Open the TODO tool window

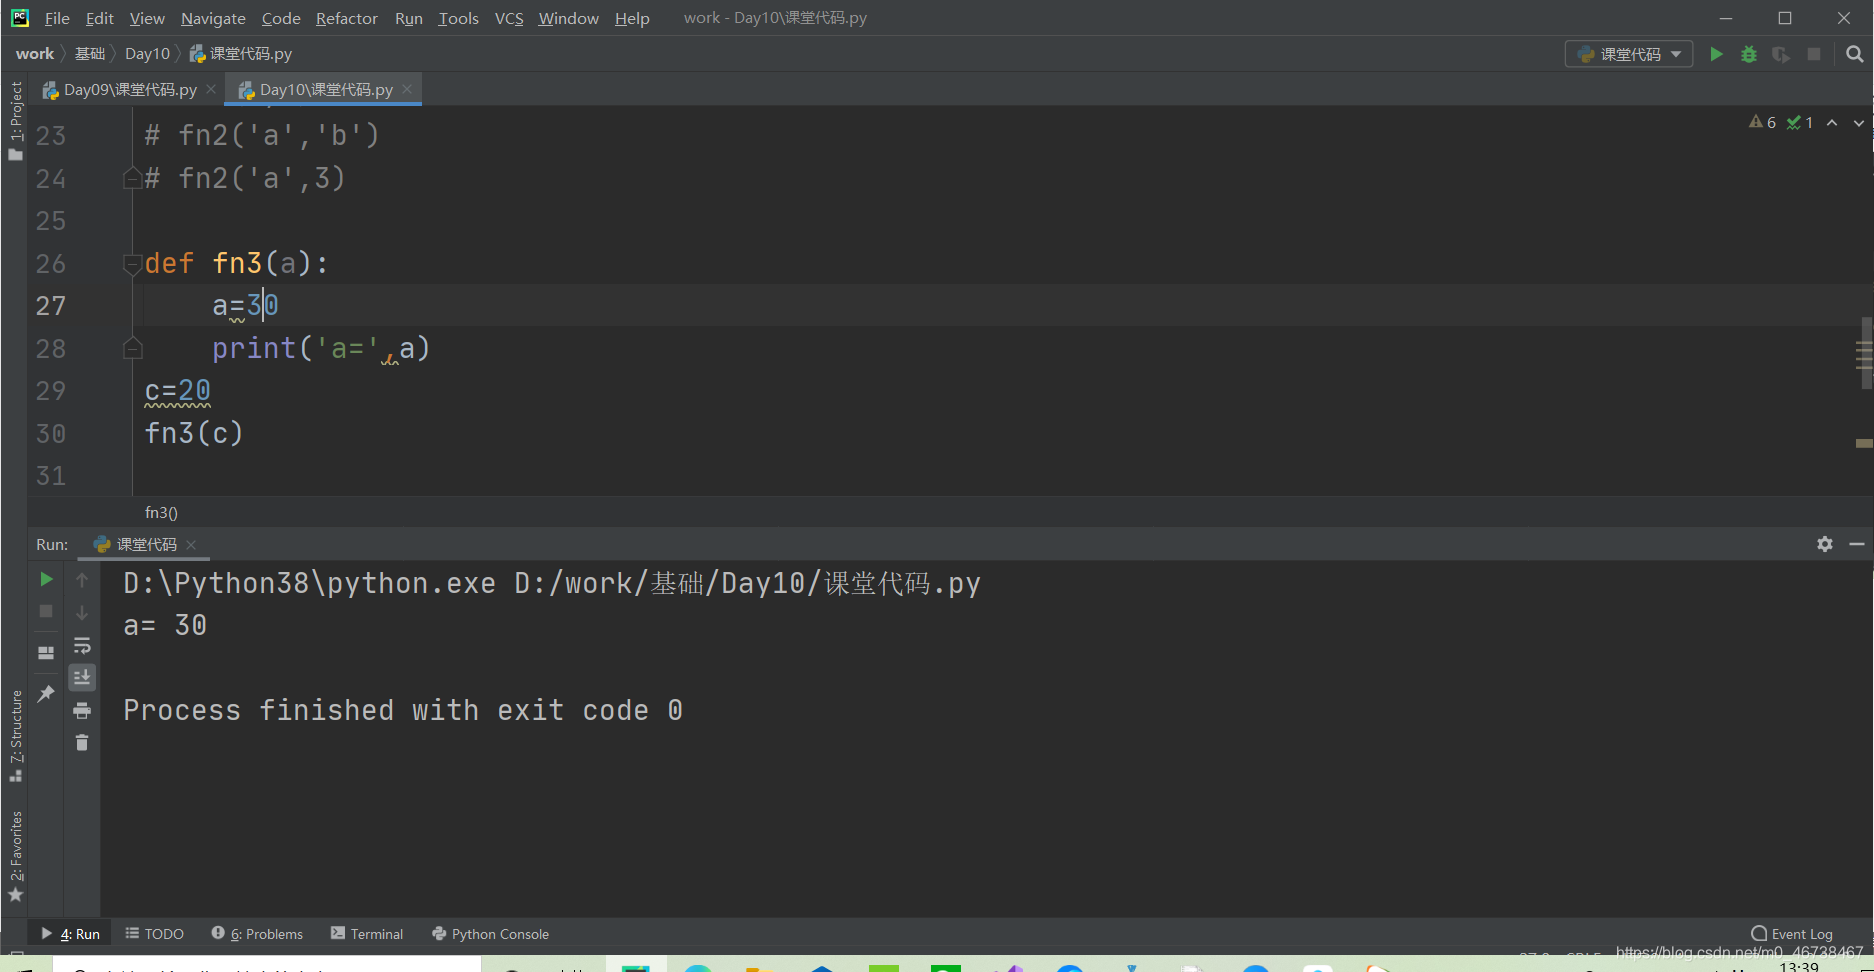tap(155, 934)
